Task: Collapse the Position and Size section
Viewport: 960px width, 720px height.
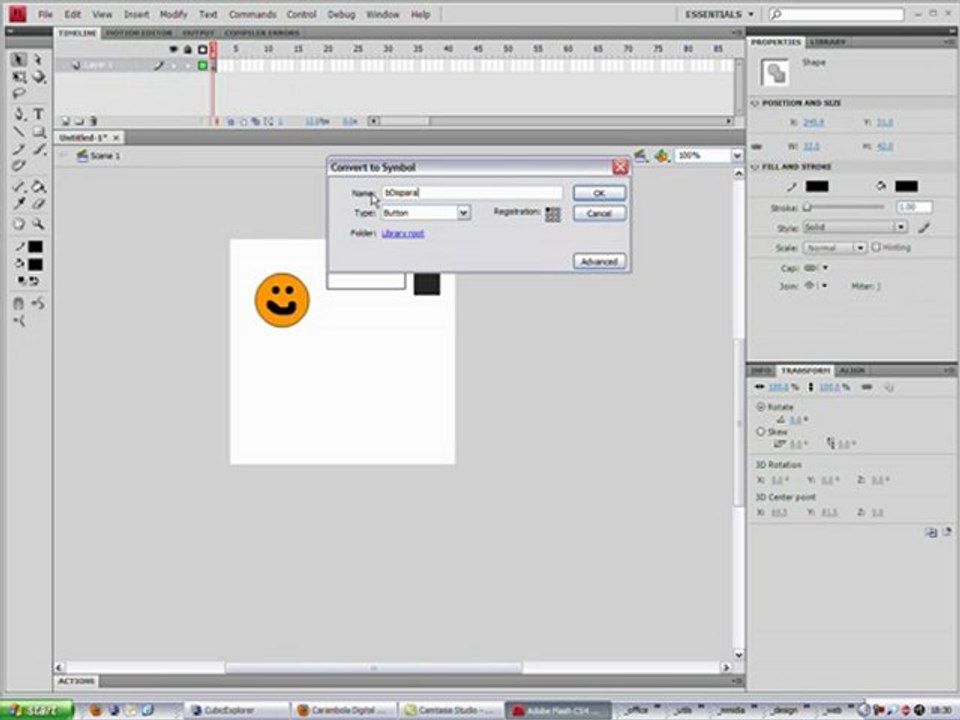Action: tap(755, 103)
